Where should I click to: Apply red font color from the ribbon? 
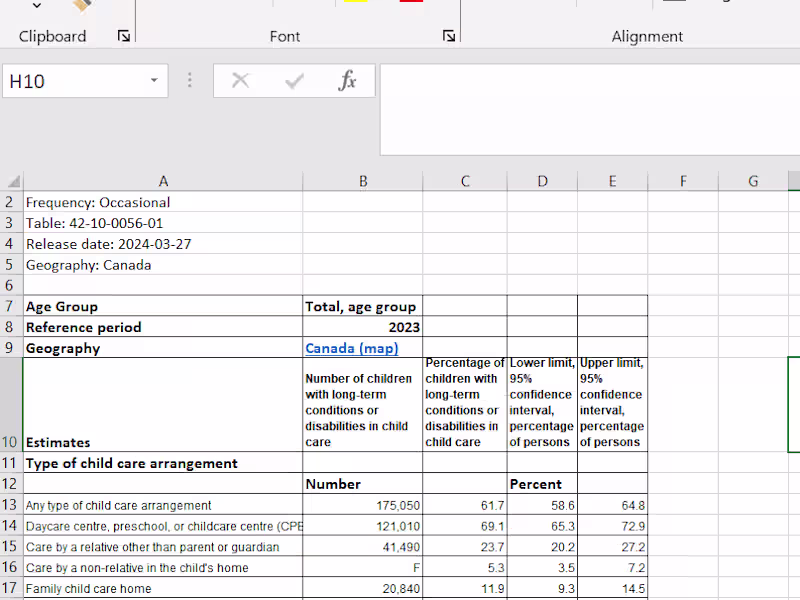412,4
